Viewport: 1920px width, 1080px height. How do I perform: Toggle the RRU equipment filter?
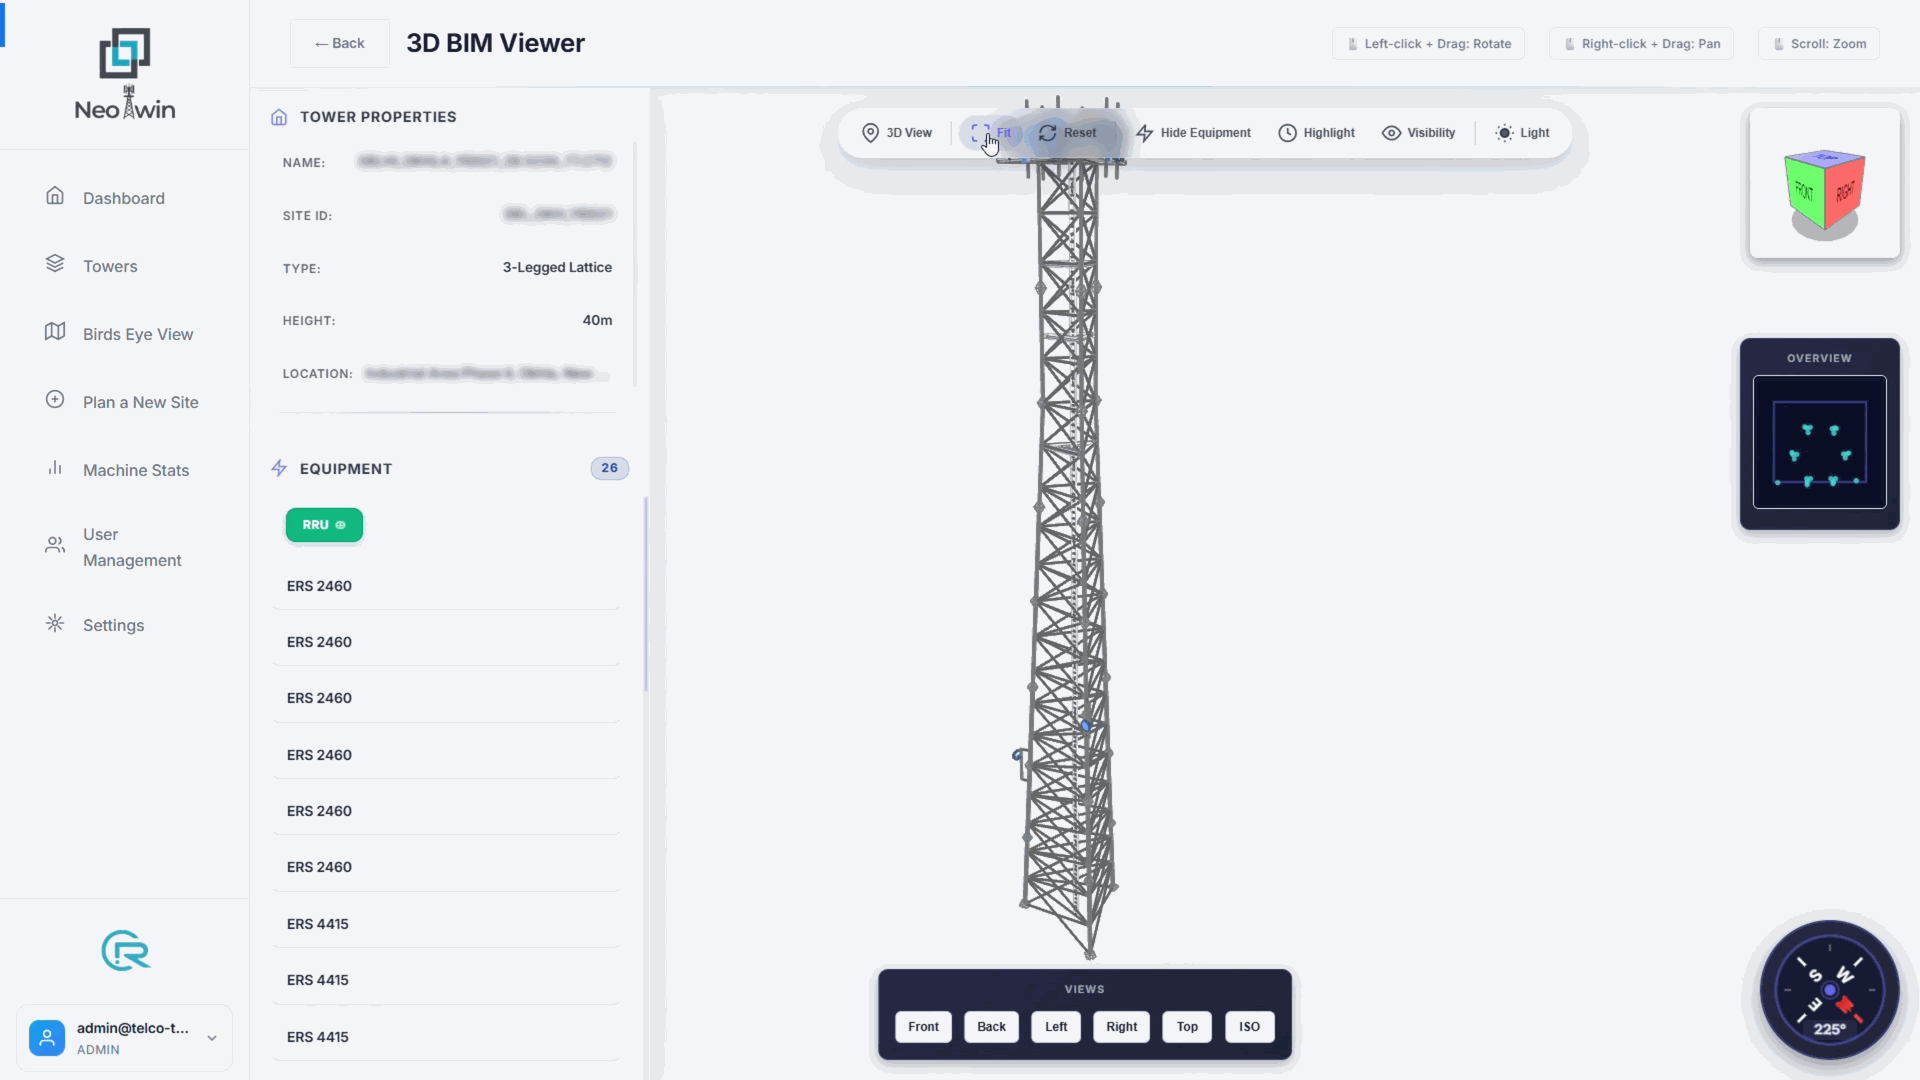pyautogui.click(x=323, y=524)
